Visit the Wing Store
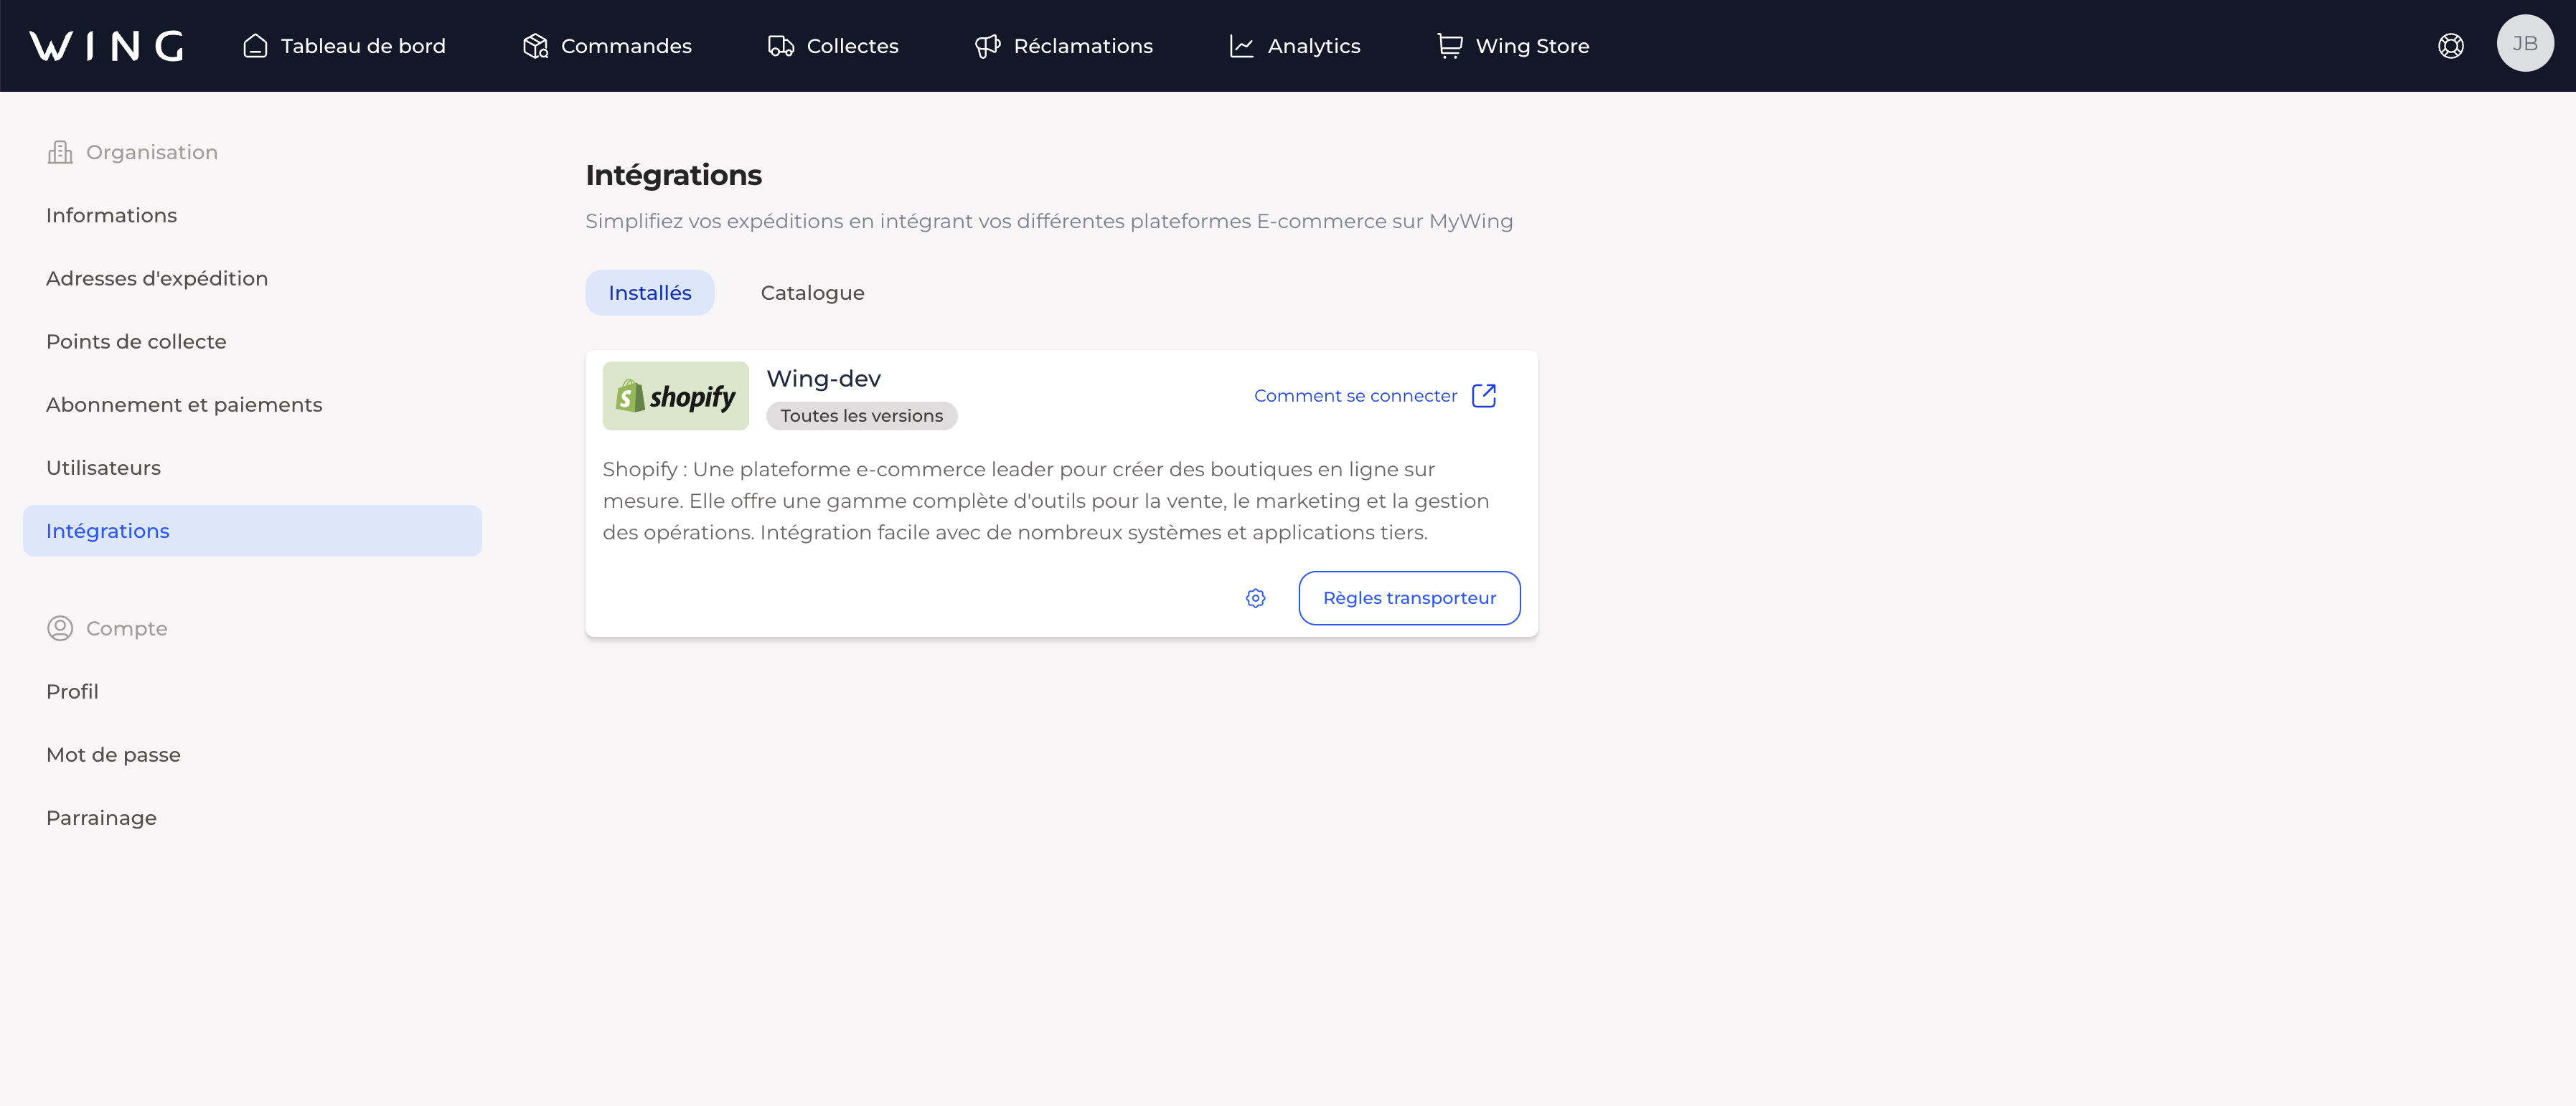This screenshot has height=1106, width=2576. [x=1513, y=46]
